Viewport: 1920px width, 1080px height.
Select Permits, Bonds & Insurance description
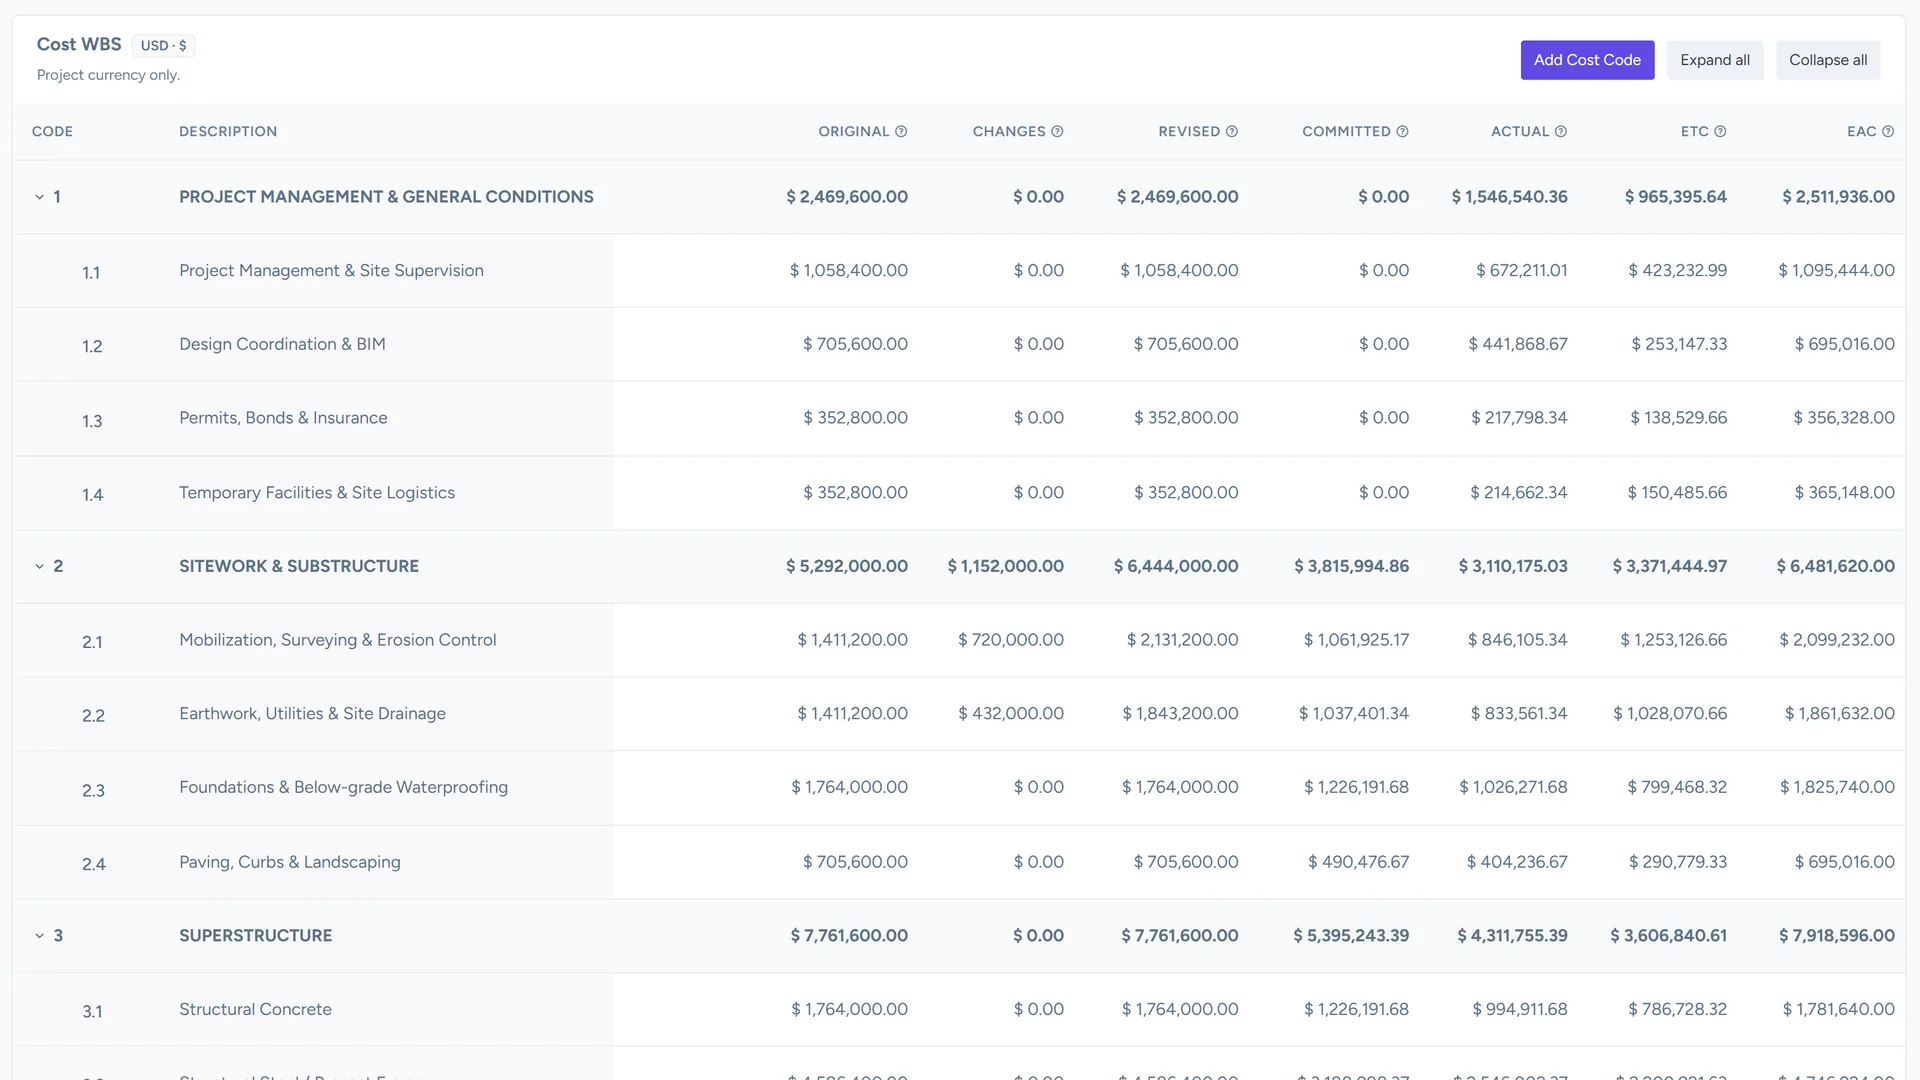(283, 418)
